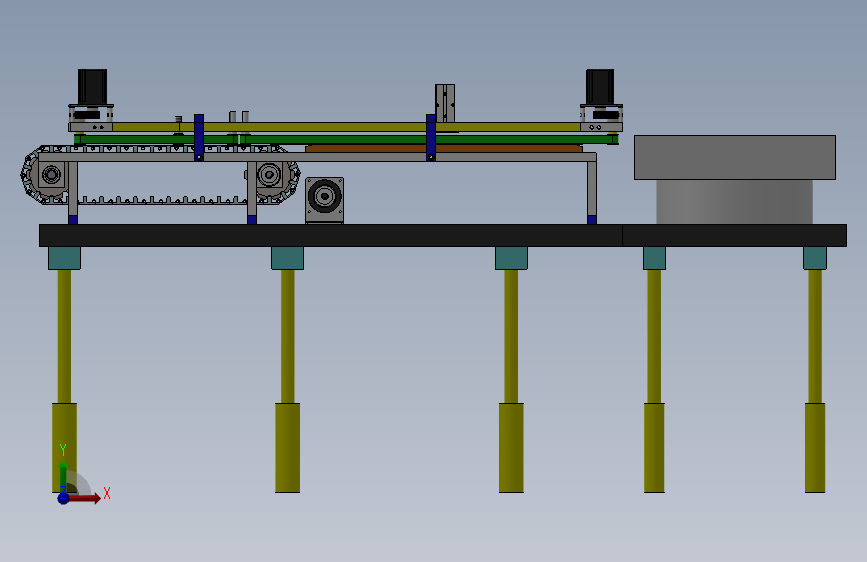Select the chain sprocket beside the square gearbox
867x562 pixels.
270,175
